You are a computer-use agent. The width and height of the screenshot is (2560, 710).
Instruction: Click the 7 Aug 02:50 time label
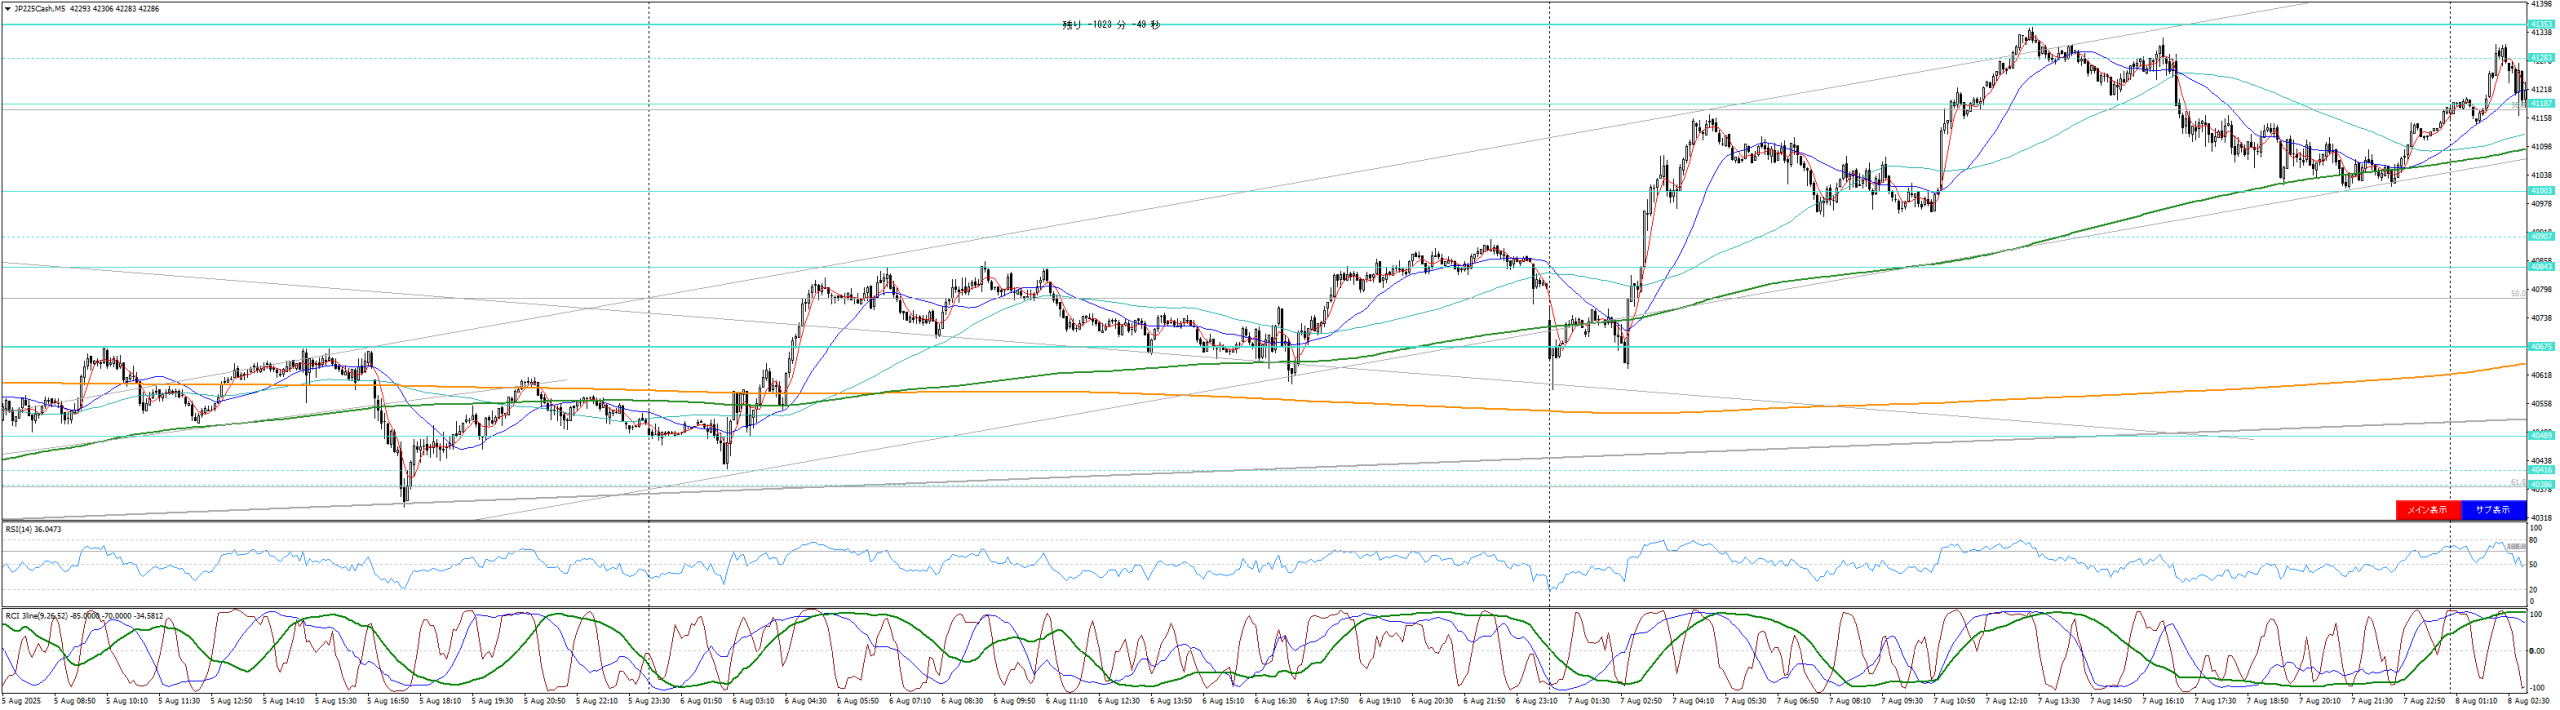1641,701
